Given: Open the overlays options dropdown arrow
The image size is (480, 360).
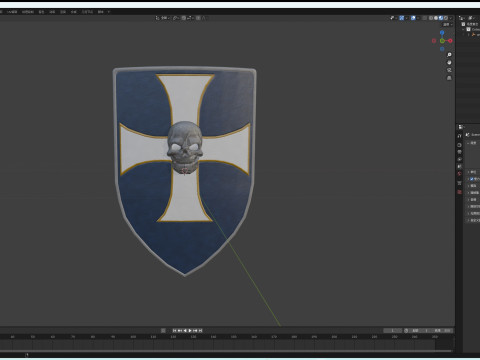Looking at the screenshot, I should [x=418, y=18].
